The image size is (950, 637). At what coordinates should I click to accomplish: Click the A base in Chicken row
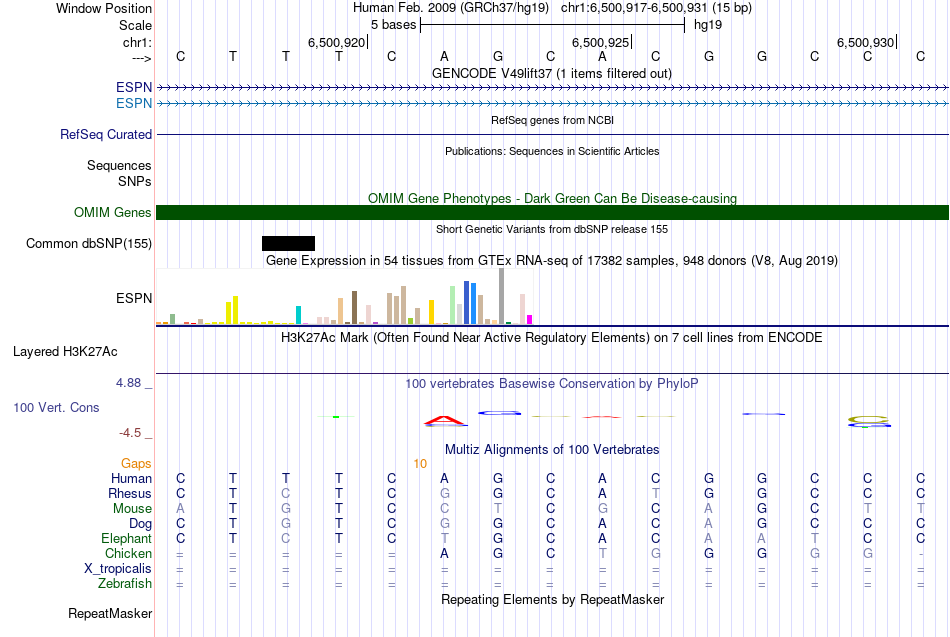(444, 553)
